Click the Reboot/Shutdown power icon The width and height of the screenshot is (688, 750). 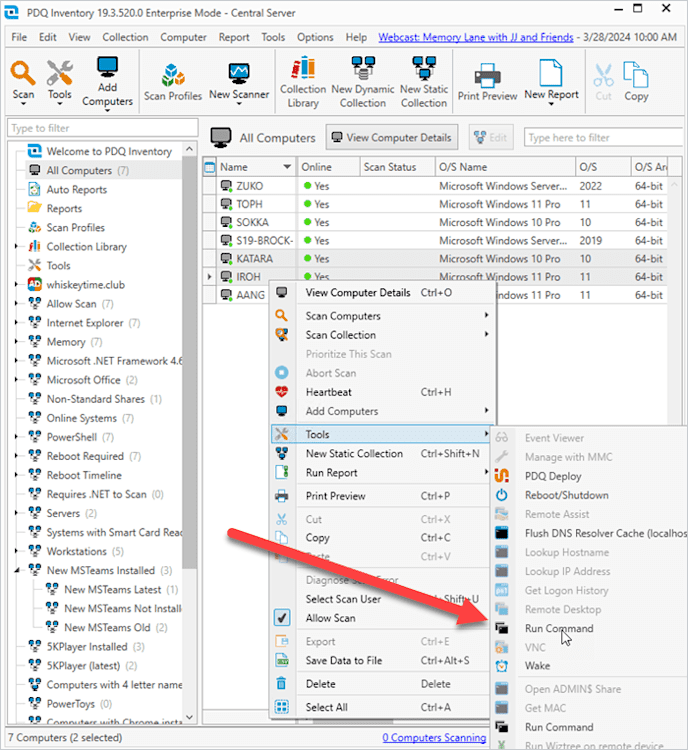pyautogui.click(x=501, y=495)
